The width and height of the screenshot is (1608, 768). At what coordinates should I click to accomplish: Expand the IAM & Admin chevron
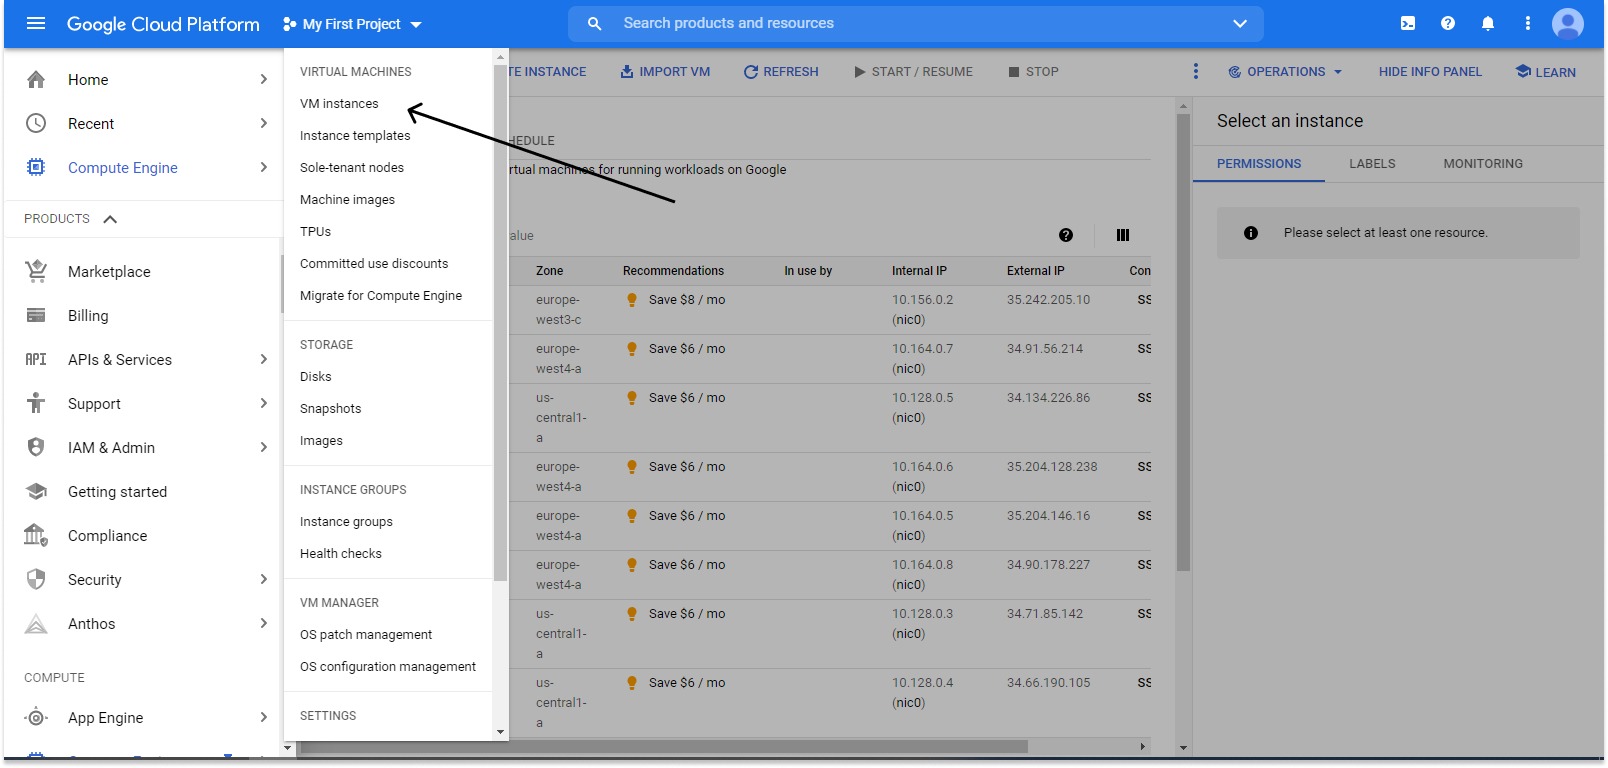(x=263, y=447)
